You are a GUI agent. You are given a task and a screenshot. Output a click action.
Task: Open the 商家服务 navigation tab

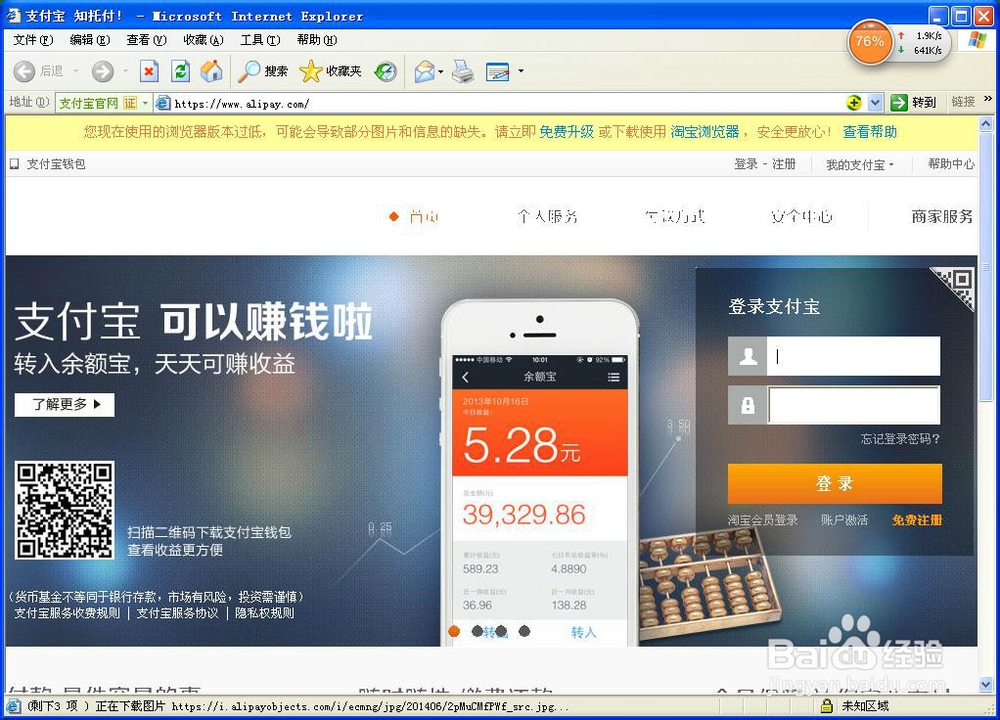[942, 216]
